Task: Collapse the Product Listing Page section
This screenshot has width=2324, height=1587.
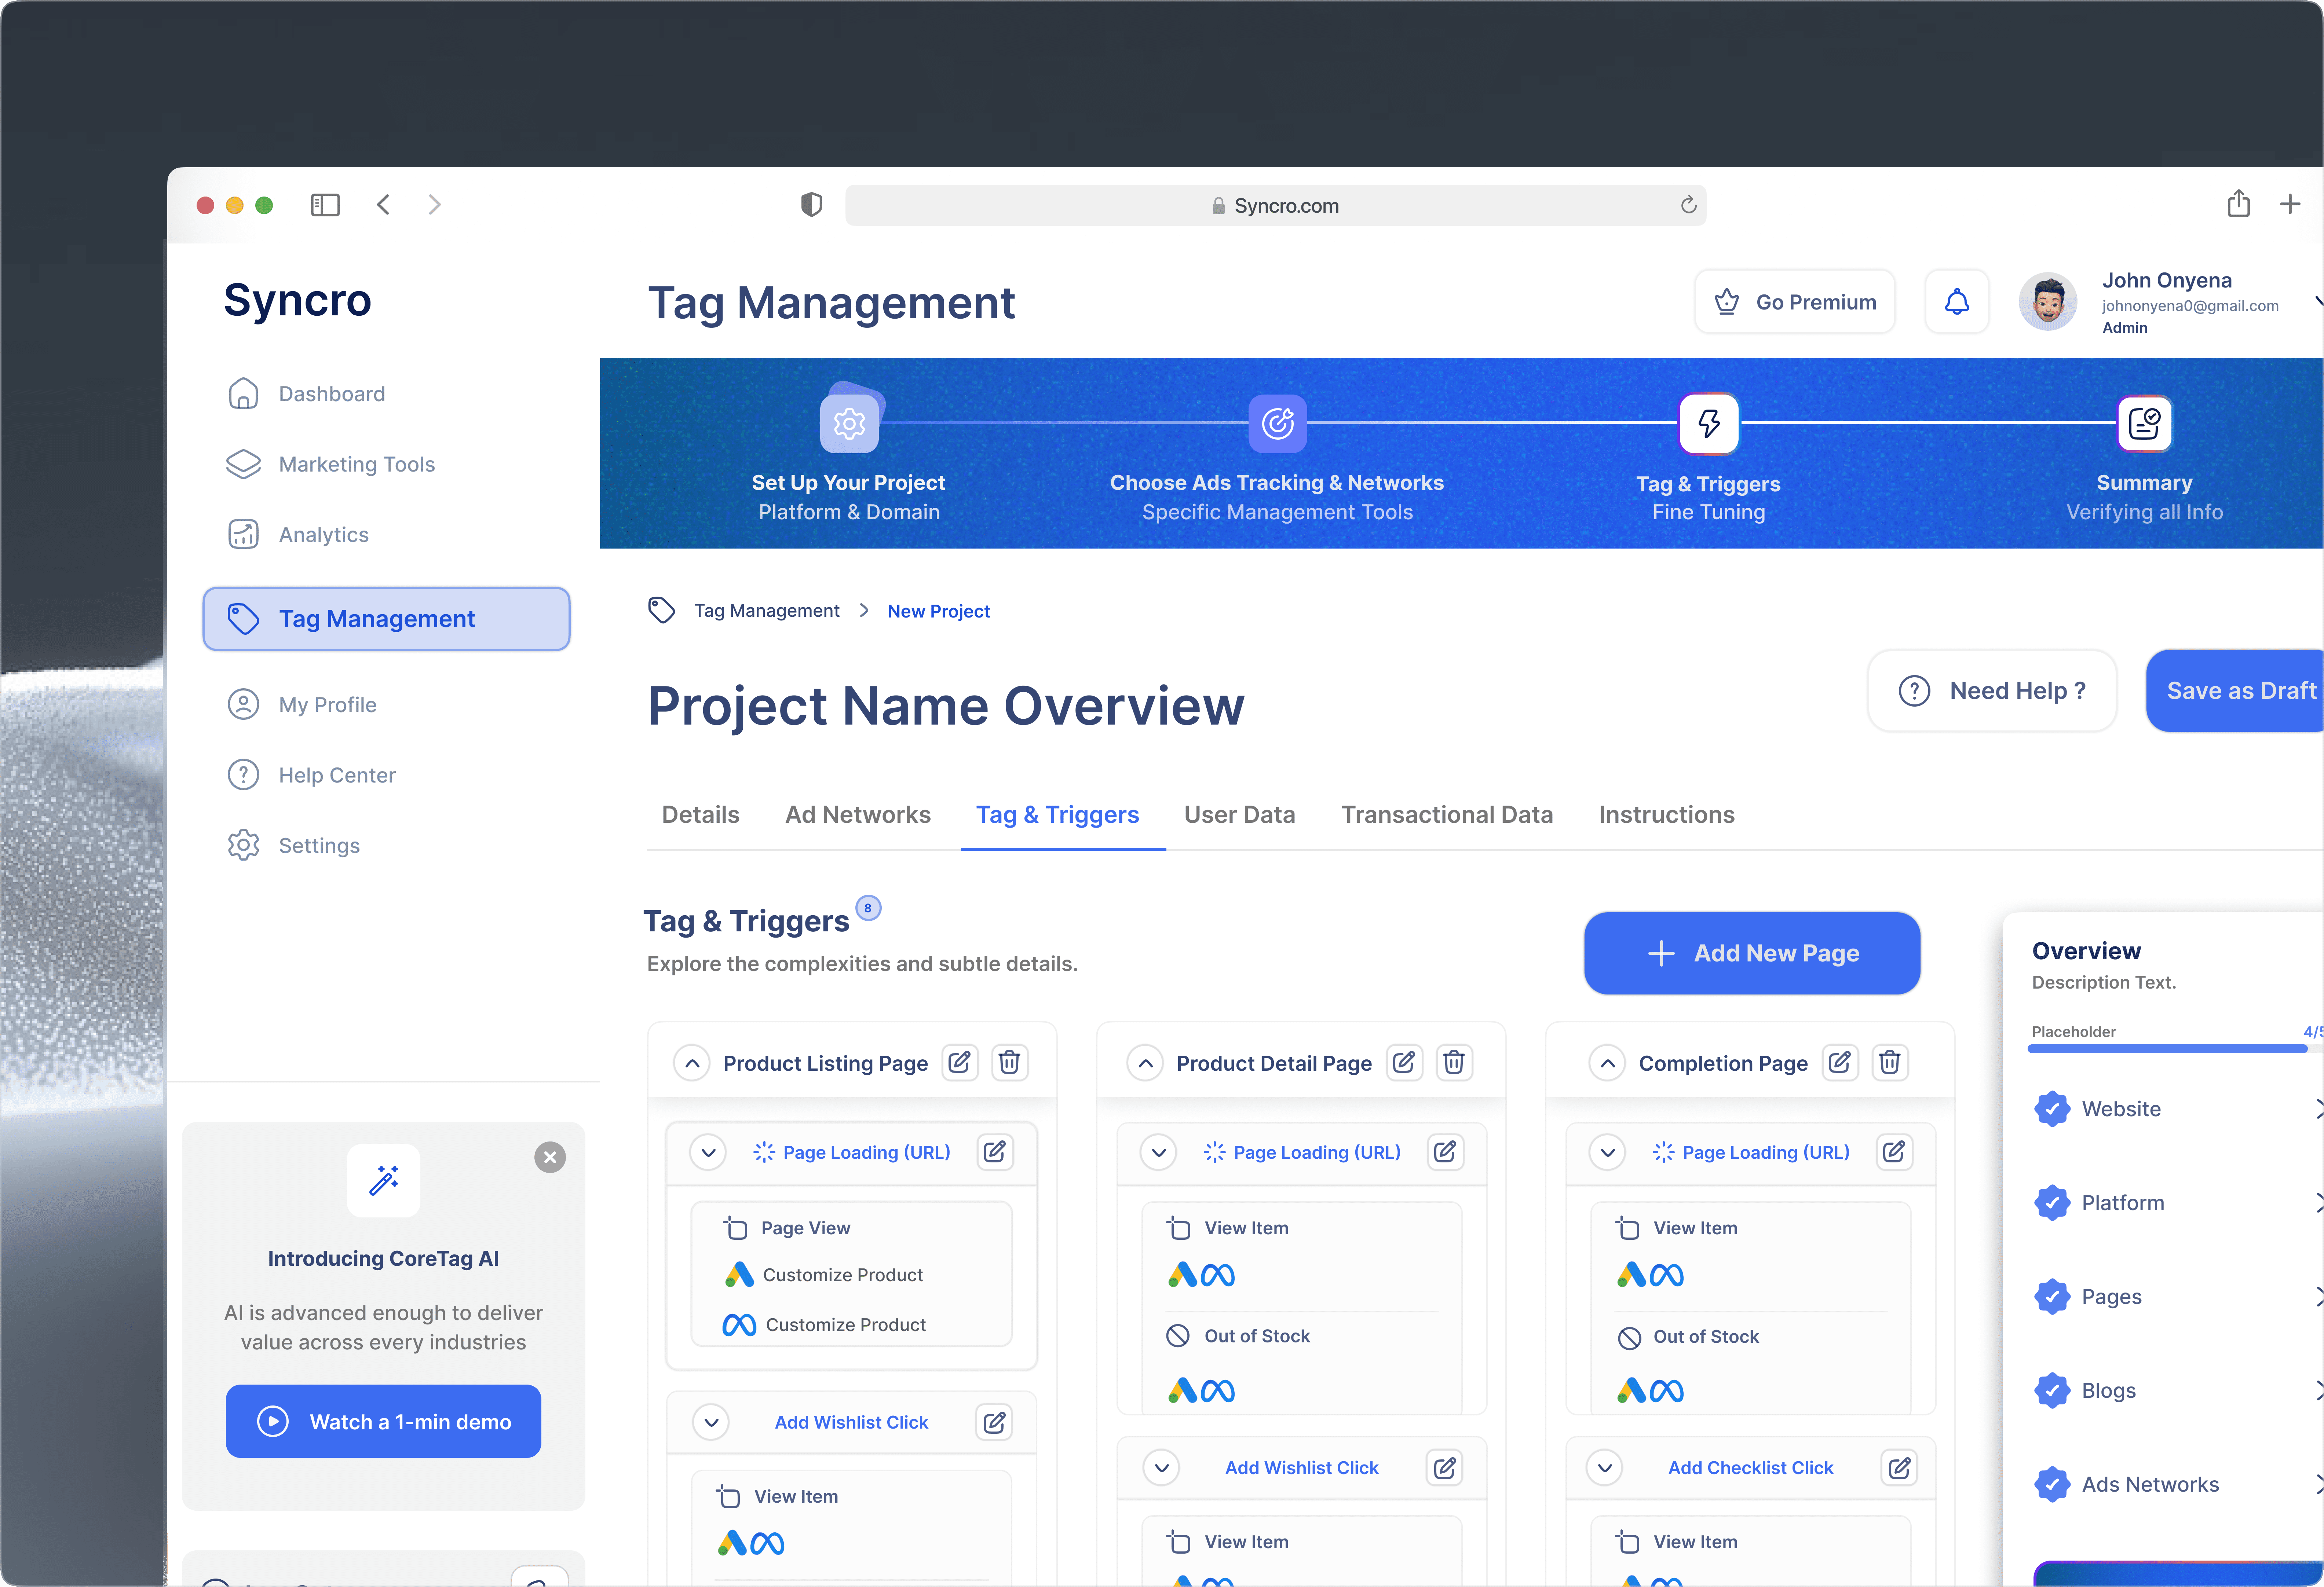Action: [692, 1063]
